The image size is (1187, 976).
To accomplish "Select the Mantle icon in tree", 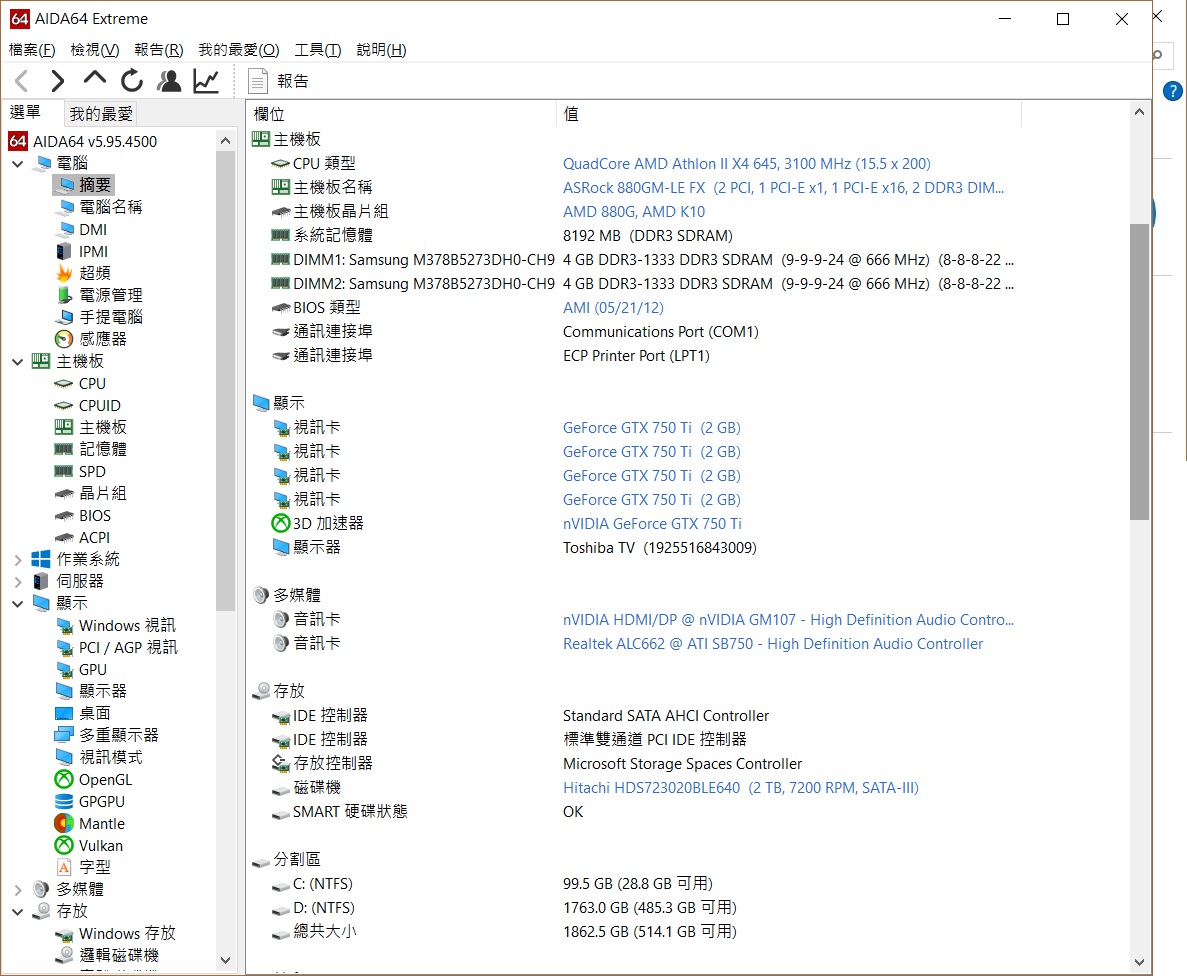I will coord(64,824).
